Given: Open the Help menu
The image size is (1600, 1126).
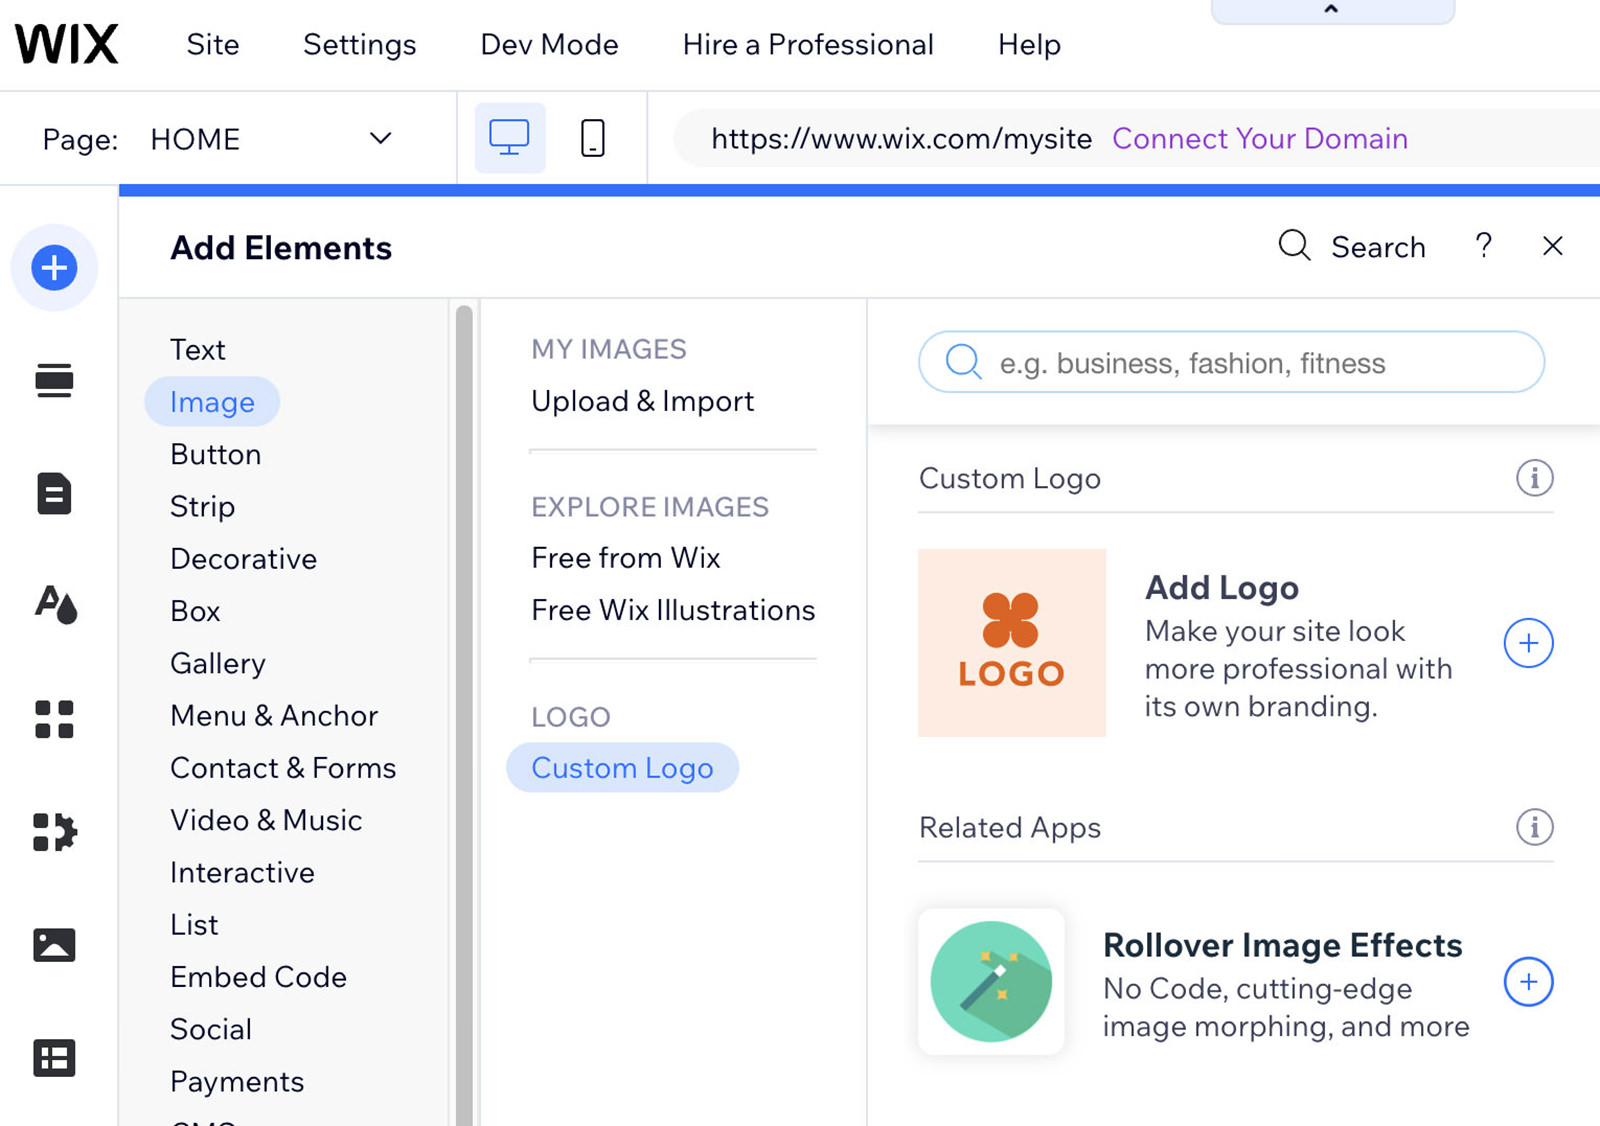Looking at the screenshot, I should click(x=1029, y=45).
